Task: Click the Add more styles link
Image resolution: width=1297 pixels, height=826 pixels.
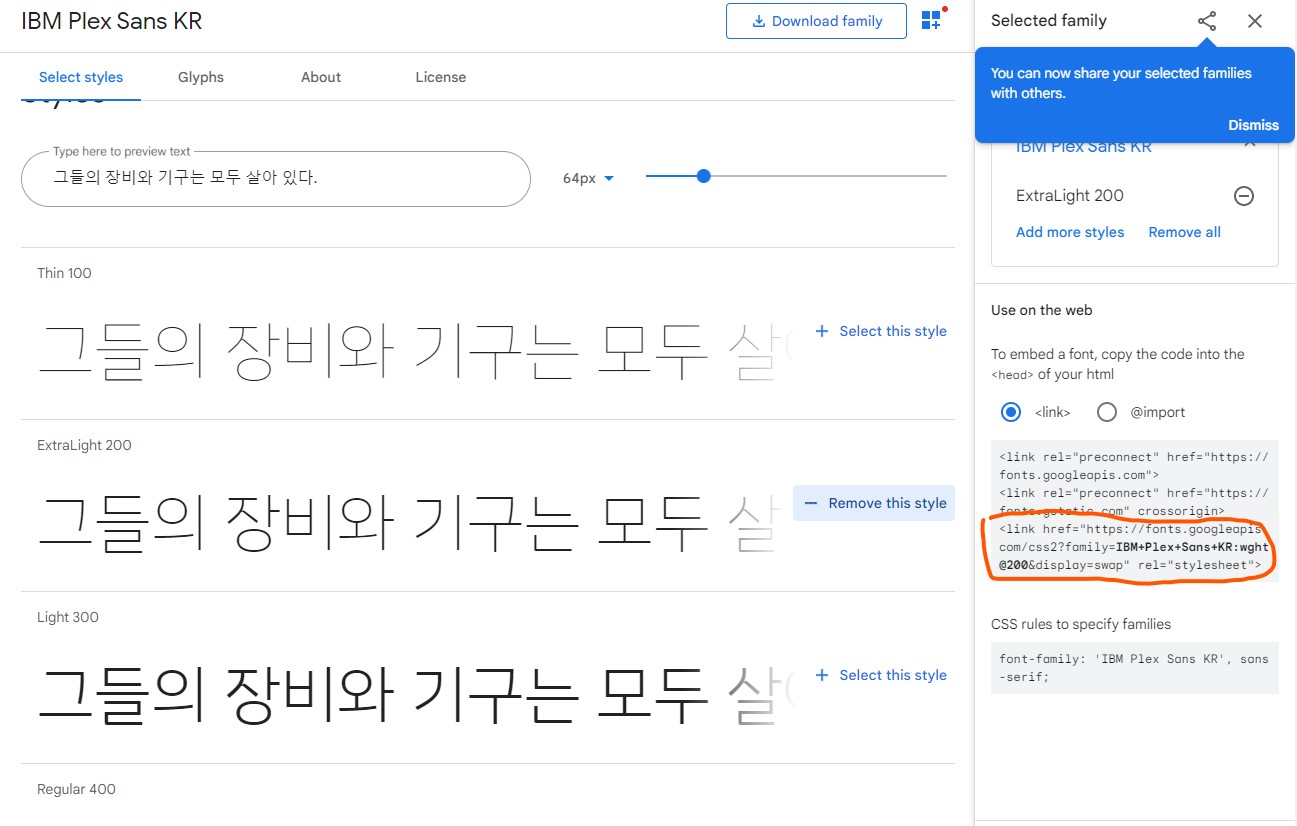Action: tap(1070, 232)
